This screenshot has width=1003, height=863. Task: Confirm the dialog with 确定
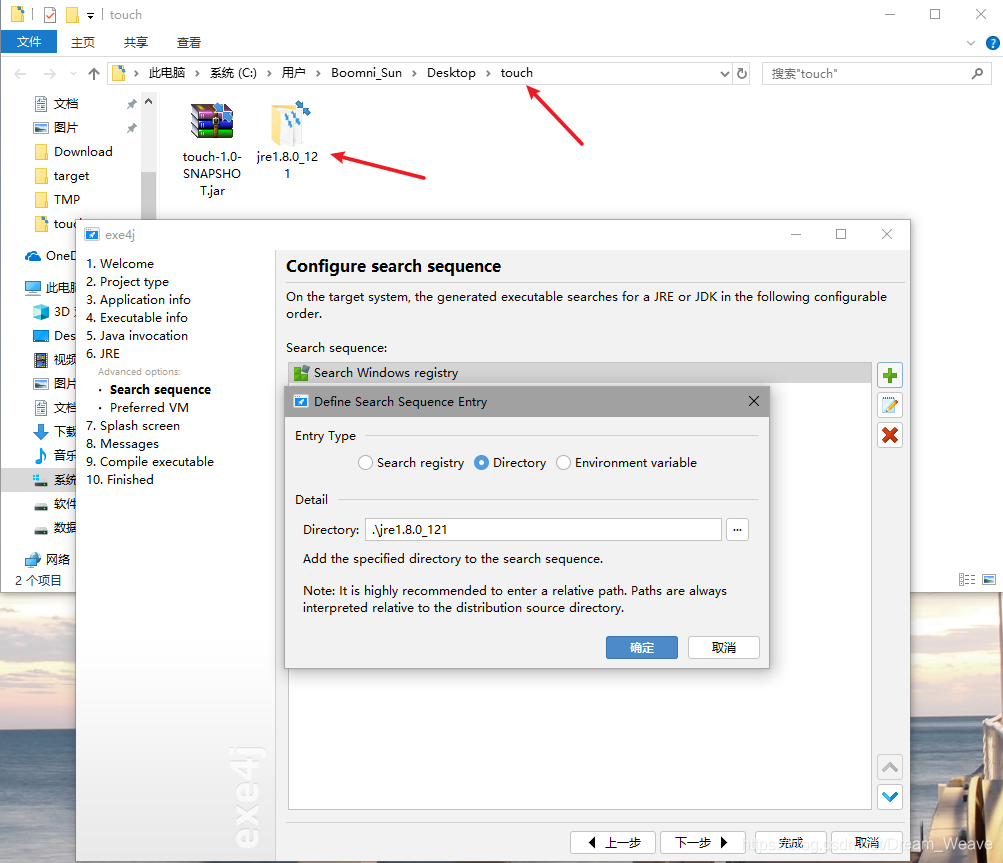(x=642, y=647)
